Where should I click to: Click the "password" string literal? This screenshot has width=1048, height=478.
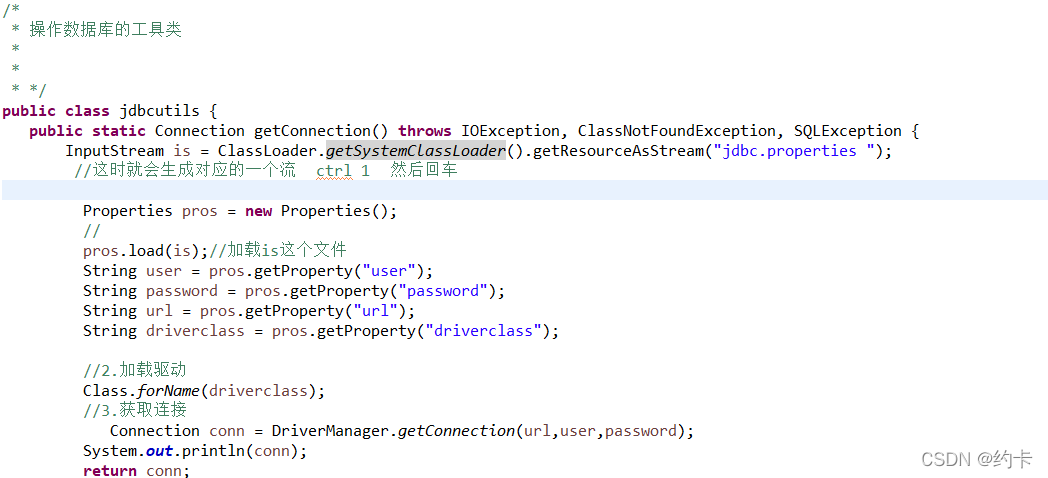point(447,291)
